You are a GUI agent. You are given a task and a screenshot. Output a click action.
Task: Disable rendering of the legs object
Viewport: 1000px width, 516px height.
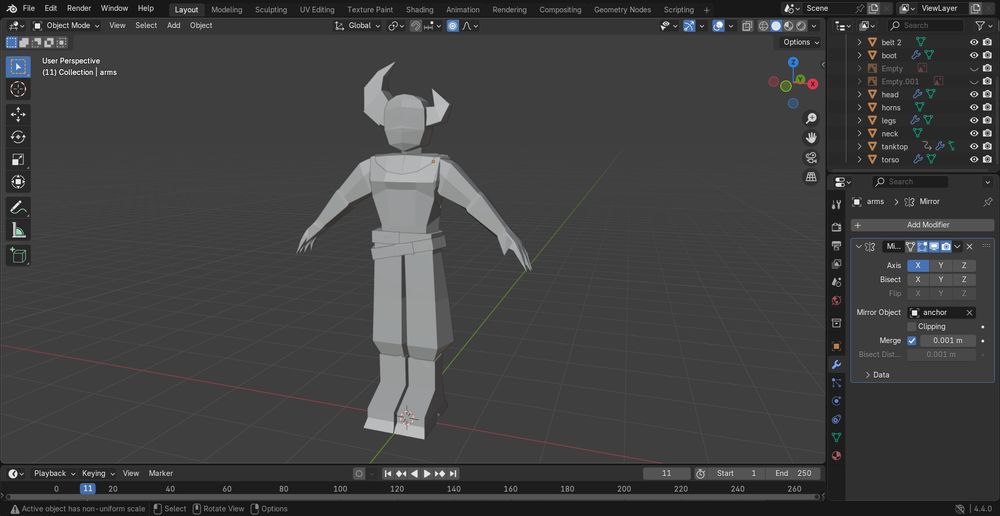click(987, 121)
